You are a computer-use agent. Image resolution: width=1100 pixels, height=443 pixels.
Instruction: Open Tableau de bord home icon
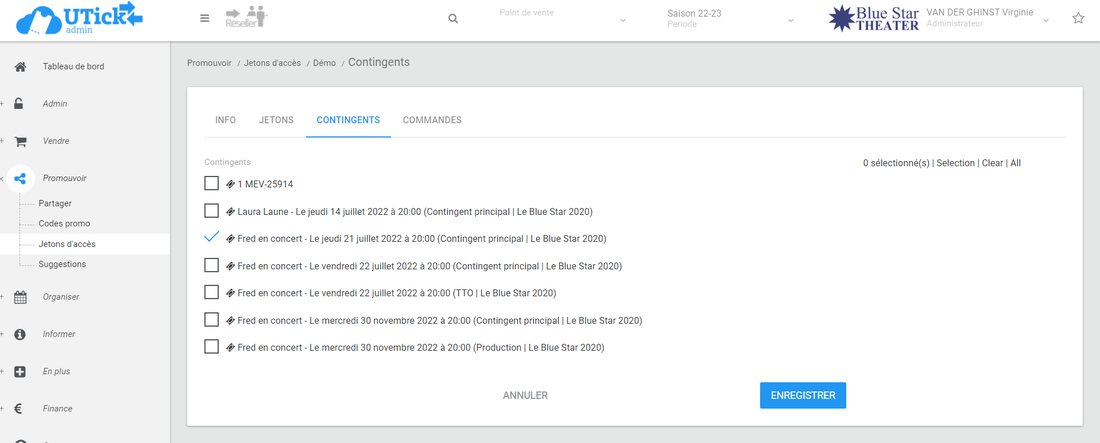click(x=20, y=67)
